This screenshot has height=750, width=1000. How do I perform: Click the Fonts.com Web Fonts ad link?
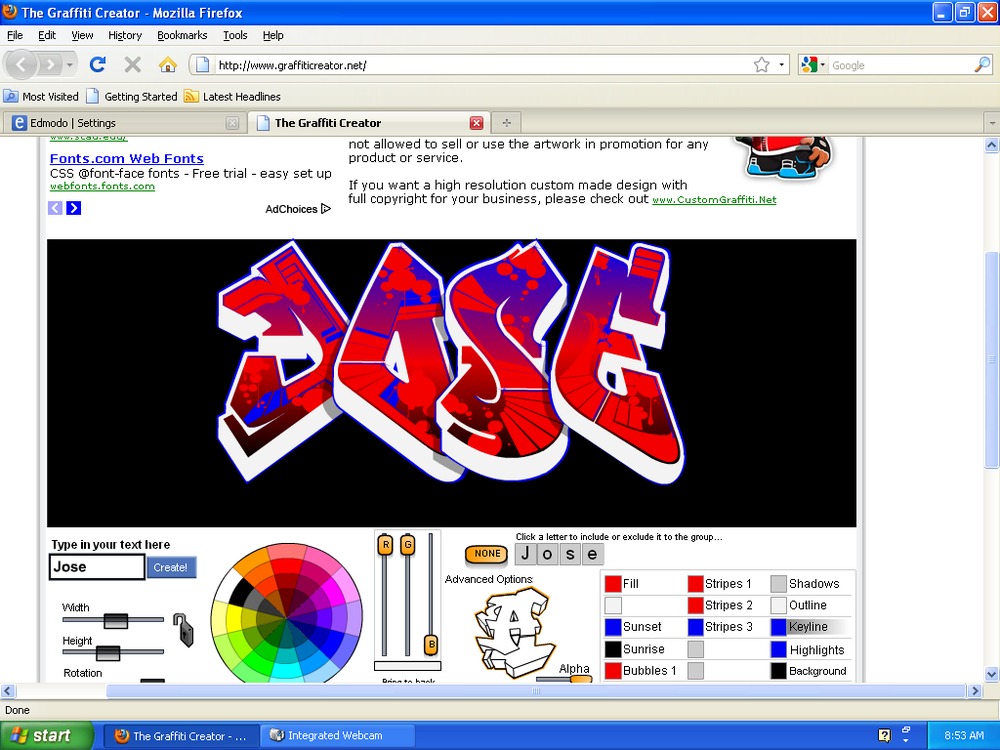[127, 158]
